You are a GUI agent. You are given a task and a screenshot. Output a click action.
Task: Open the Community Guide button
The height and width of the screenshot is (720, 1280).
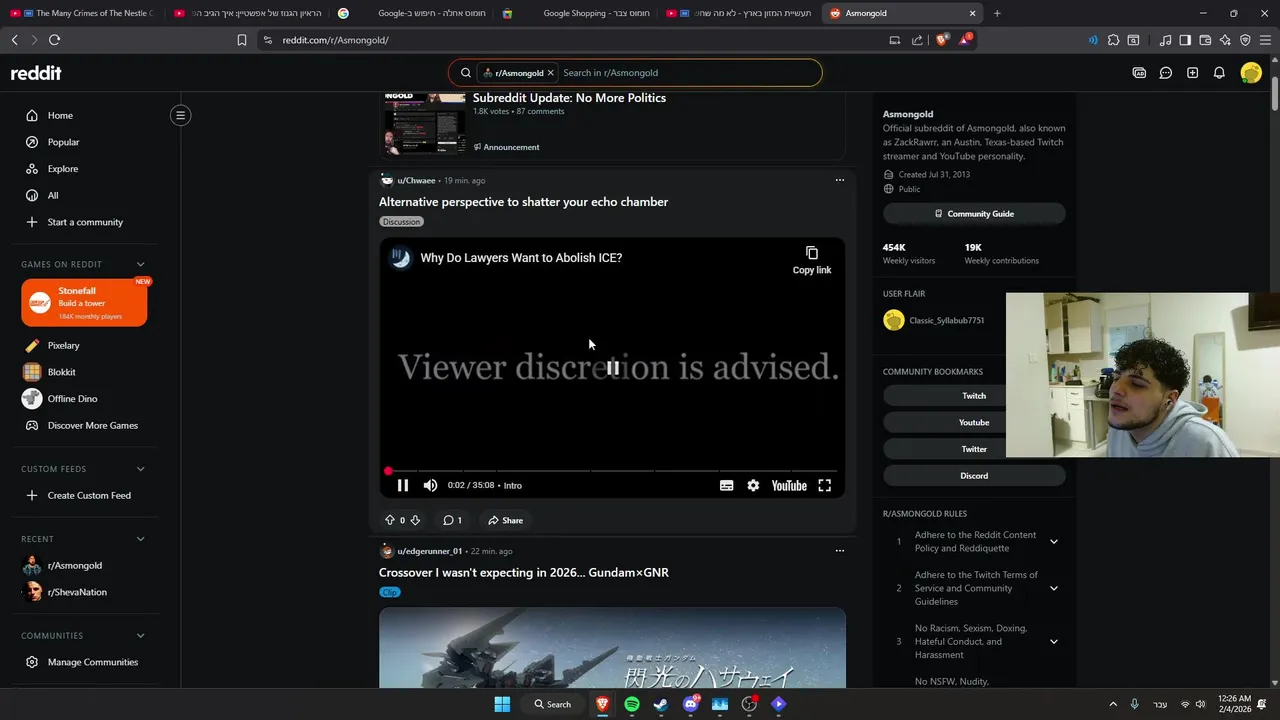click(974, 214)
